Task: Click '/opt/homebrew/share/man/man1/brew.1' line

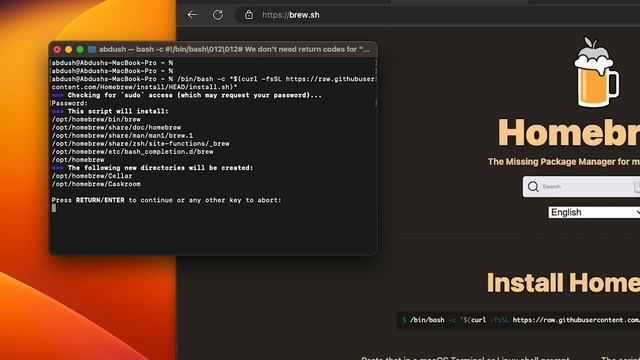Action: point(122,136)
